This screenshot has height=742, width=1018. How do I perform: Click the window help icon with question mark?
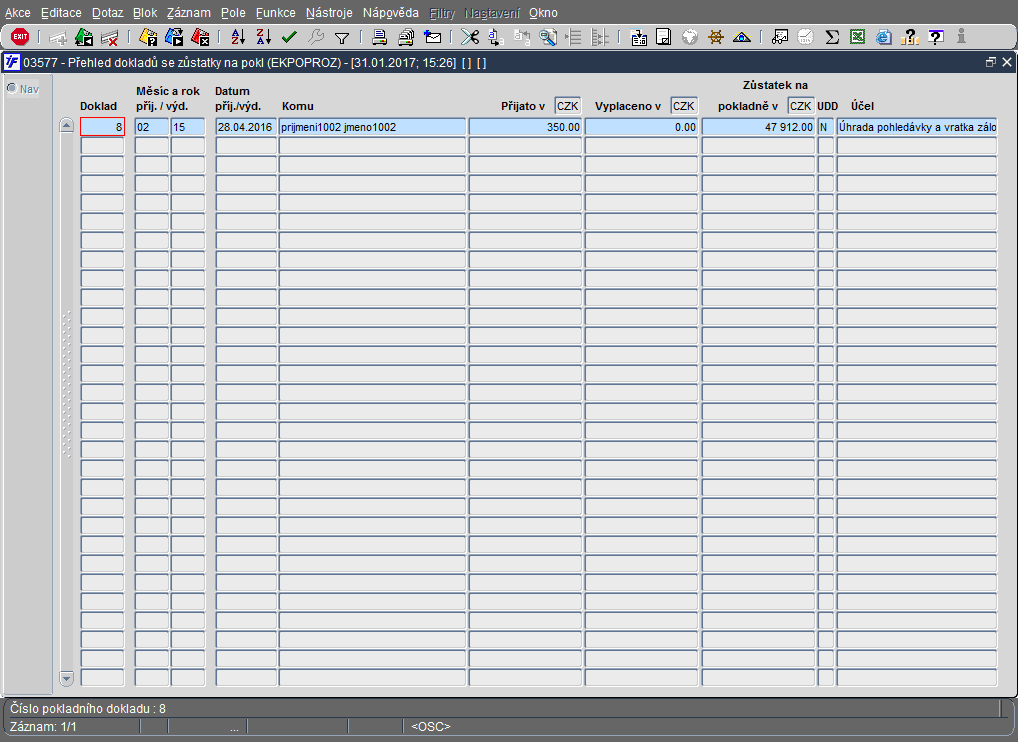point(936,37)
